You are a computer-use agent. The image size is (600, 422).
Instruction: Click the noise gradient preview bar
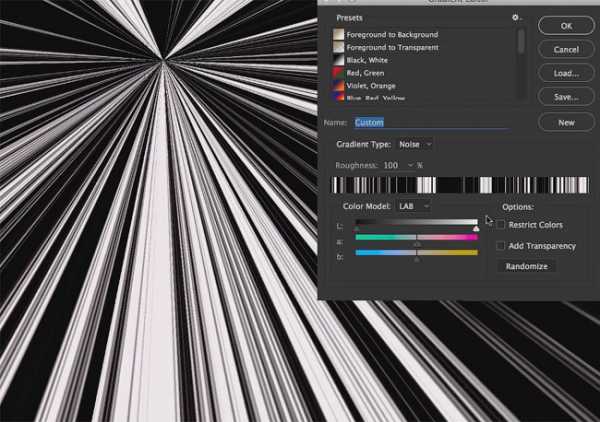pyautogui.click(x=460, y=185)
